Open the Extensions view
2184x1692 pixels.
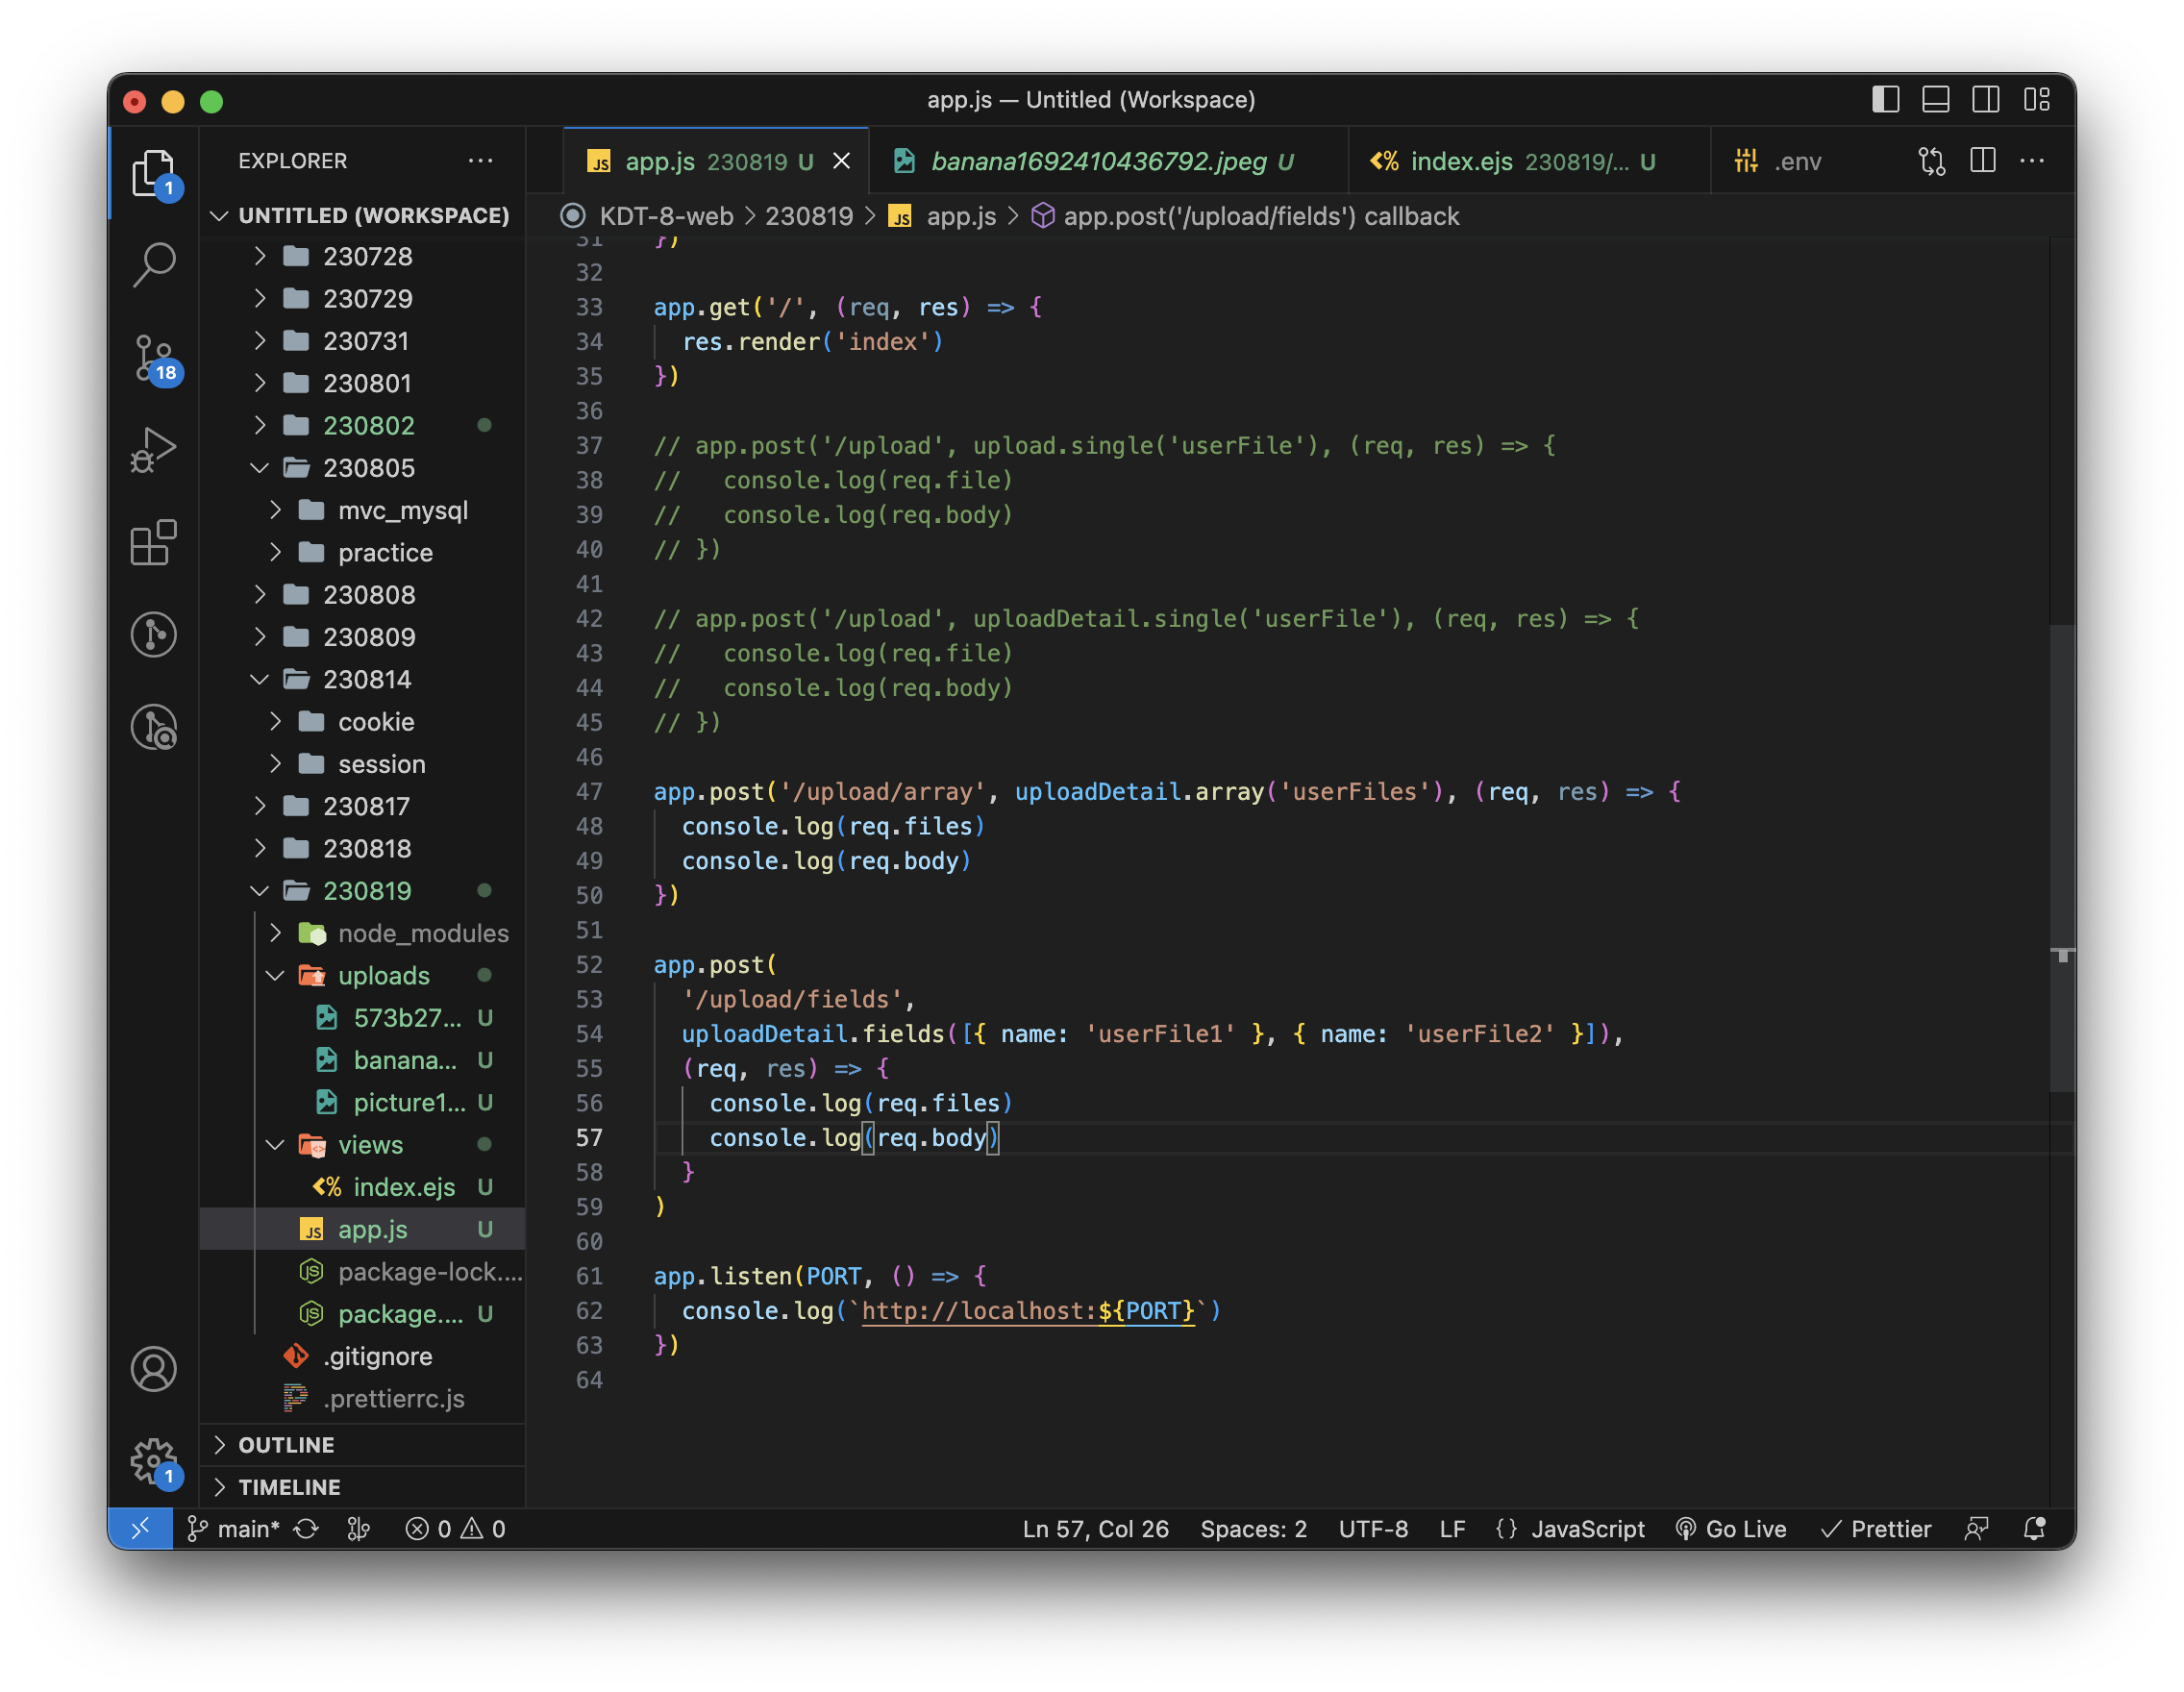153,543
